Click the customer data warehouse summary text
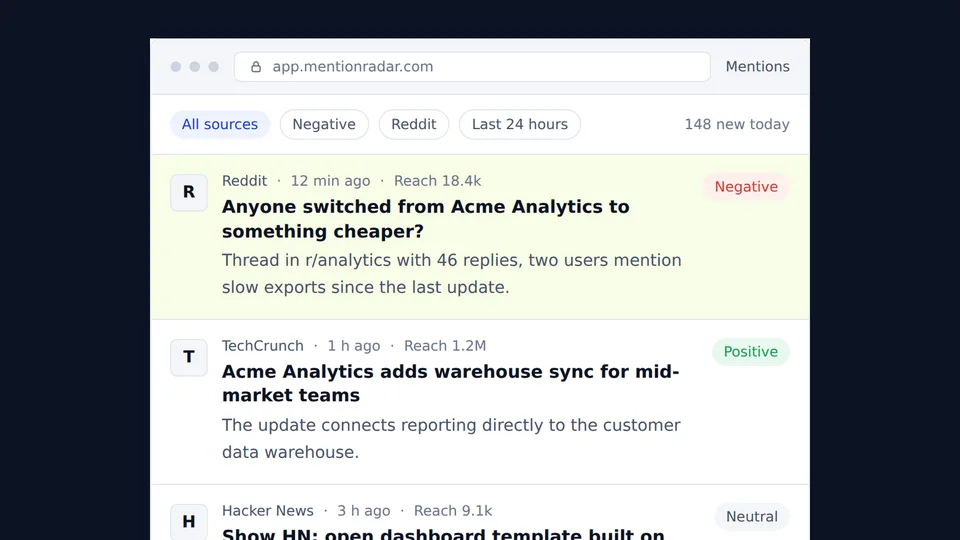Image resolution: width=960 pixels, height=540 pixels. pyautogui.click(x=451, y=438)
